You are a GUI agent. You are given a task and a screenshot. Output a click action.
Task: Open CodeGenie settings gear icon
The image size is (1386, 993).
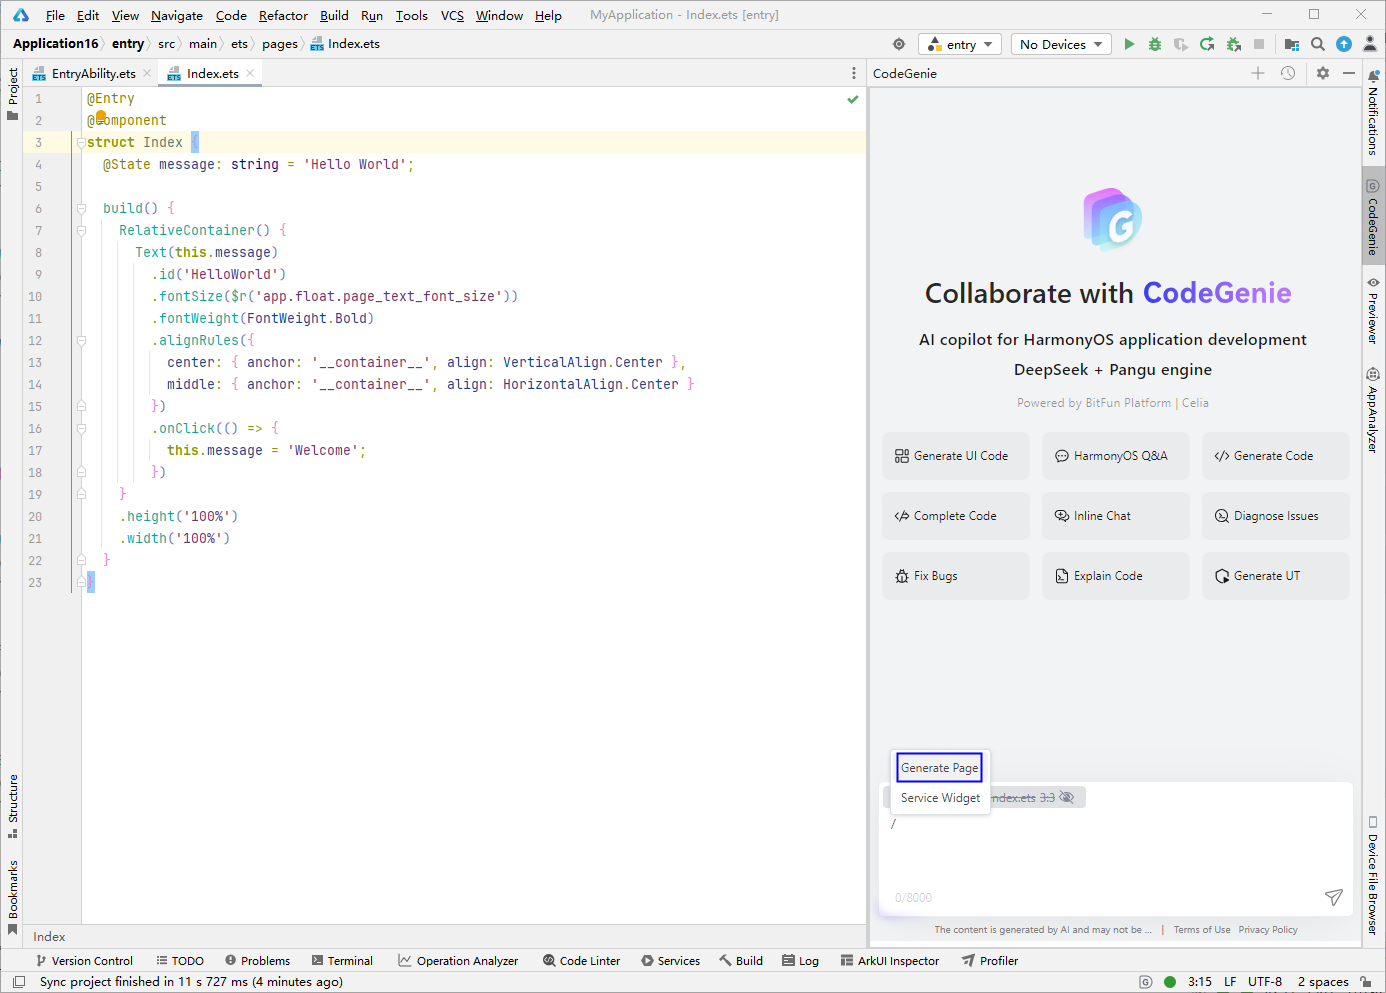click(x=1323, y=73)
